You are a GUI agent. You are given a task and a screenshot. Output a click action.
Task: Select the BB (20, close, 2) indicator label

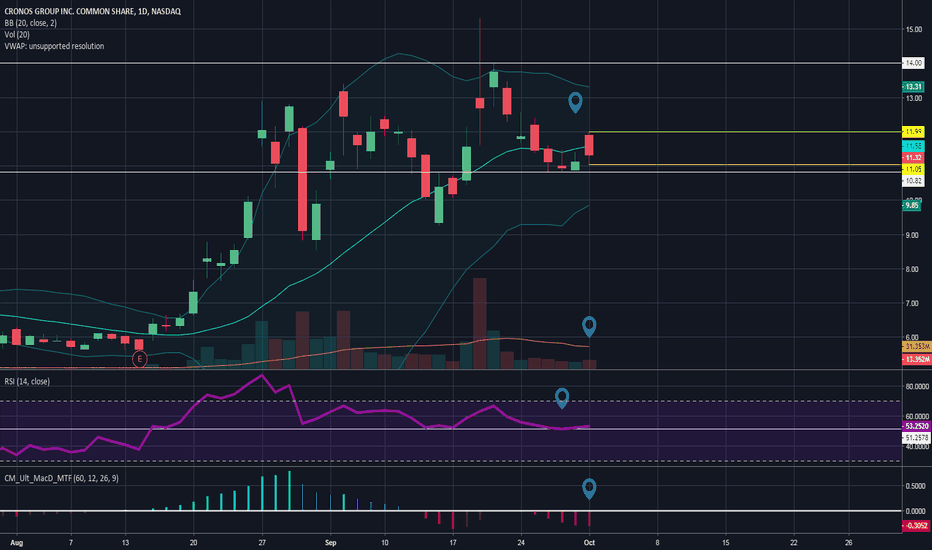tap(31, 23)
